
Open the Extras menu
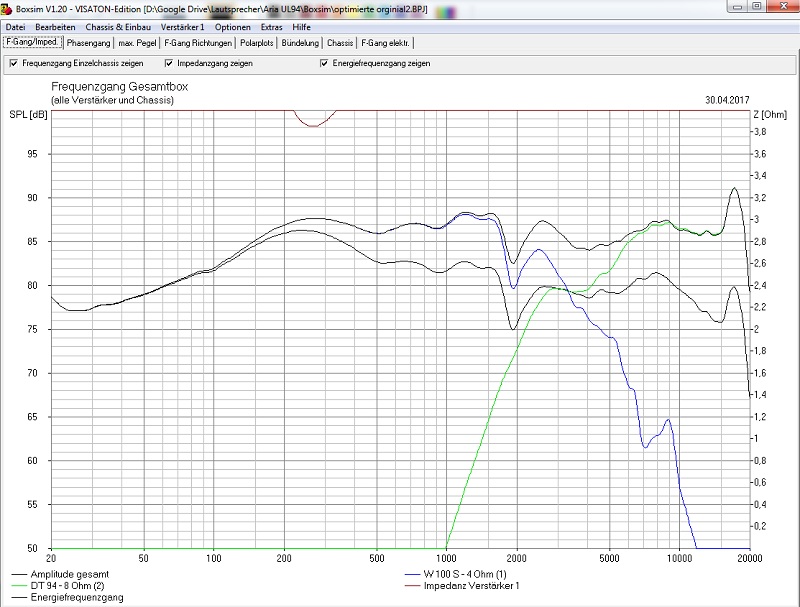pyautogui.click(x=271, y=26)
